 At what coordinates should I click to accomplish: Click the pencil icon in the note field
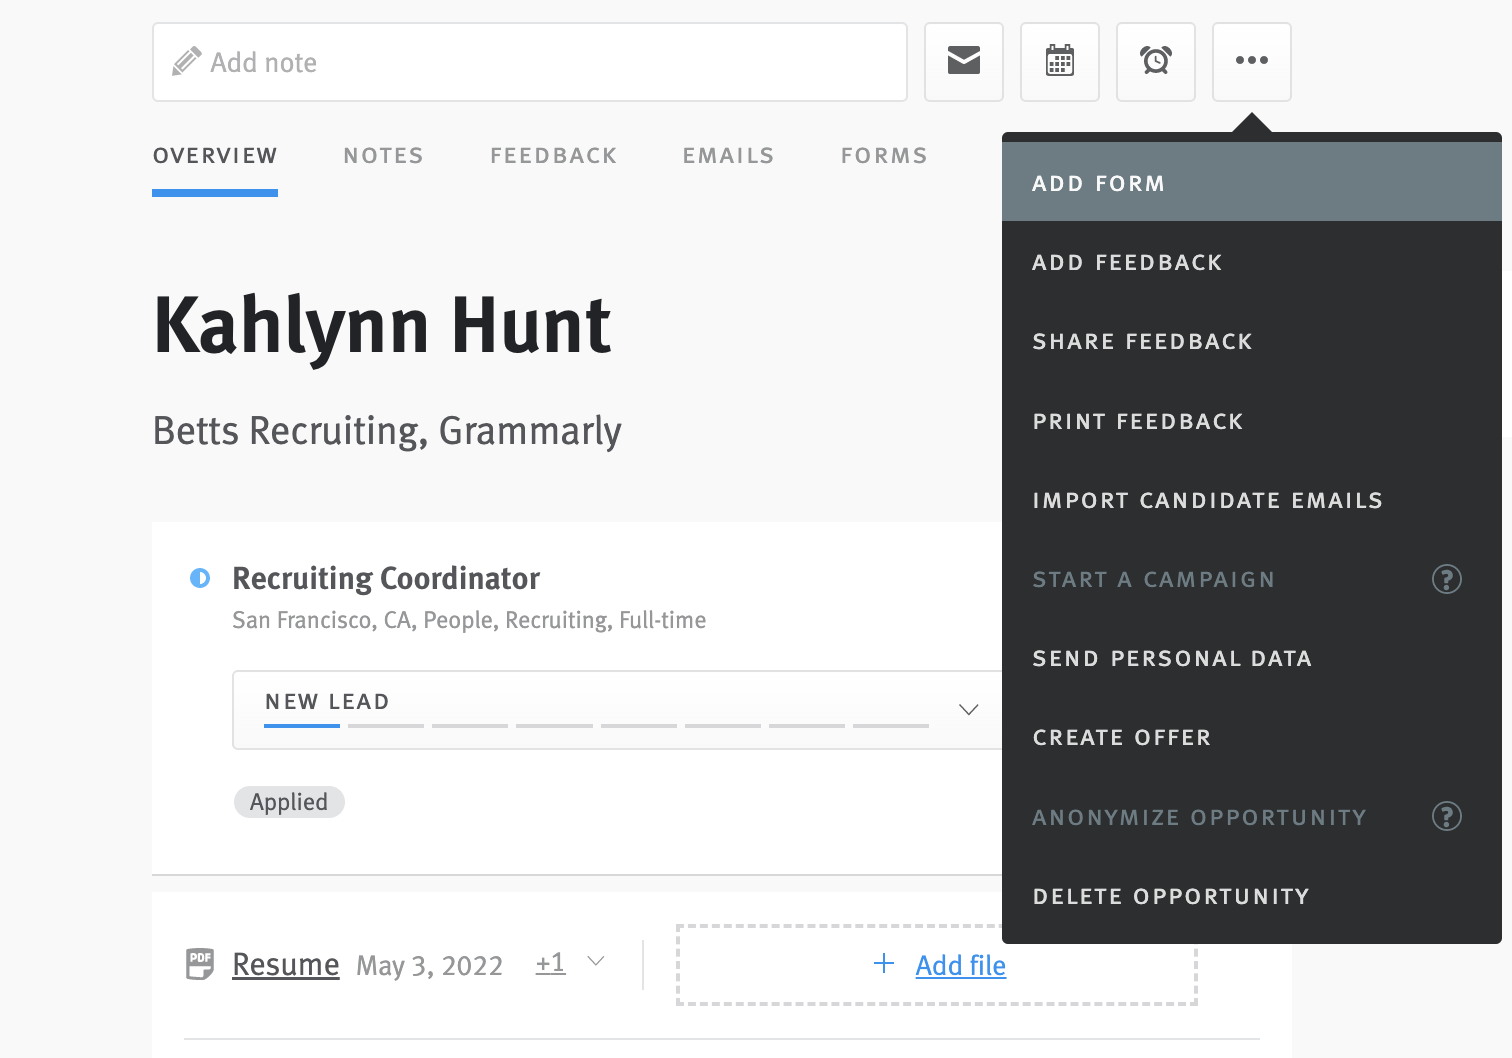pyautogui.click(x=185, y=61)
